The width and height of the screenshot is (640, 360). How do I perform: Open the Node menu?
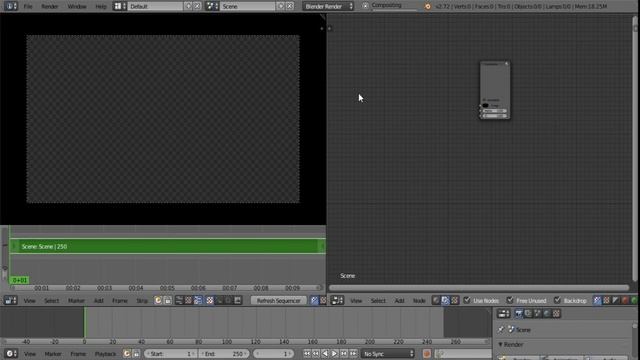coord(419,301)
